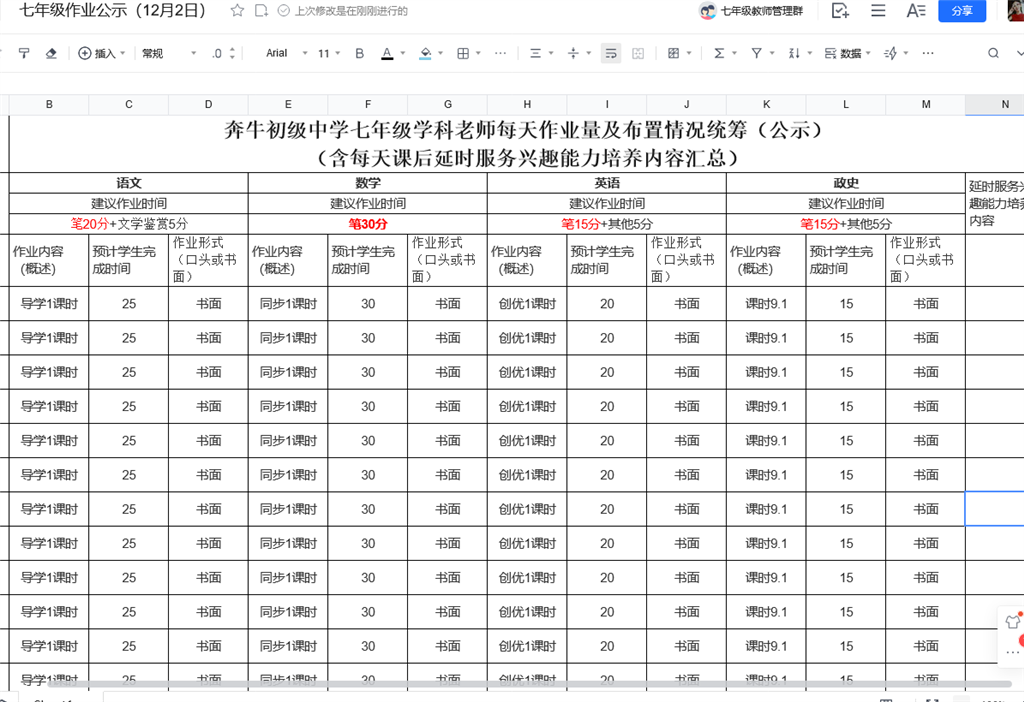1024x702 pixels.
Task: Click the vertical alignment icon
Action: (573, 54)
